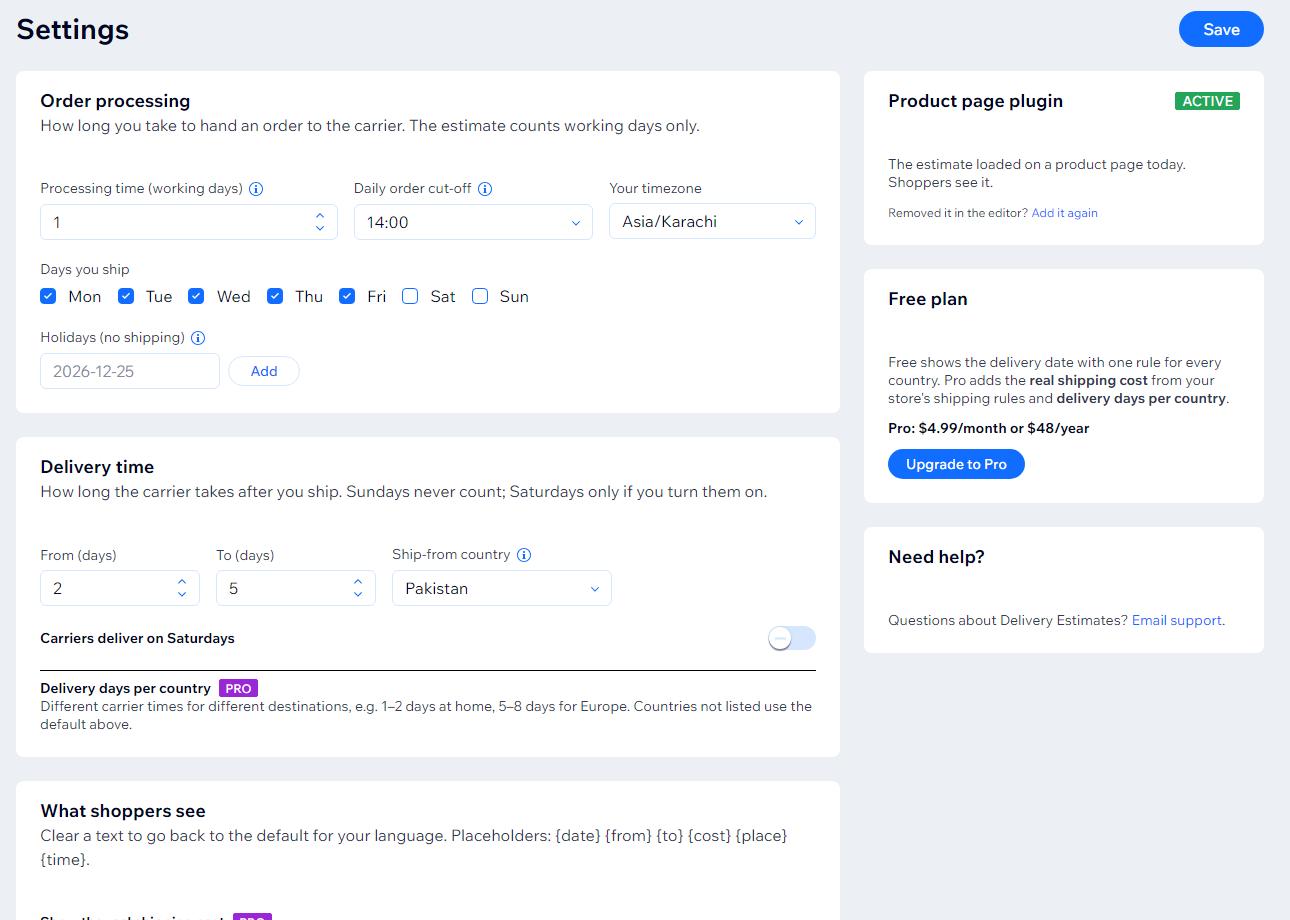Click the Processing time stepper field
1290x920 pixels.
click(189, 222)
